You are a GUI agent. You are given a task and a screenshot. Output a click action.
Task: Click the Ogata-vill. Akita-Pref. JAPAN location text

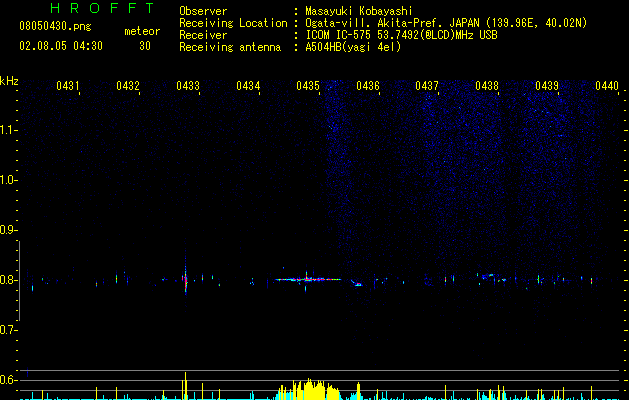tap(446, 23)
